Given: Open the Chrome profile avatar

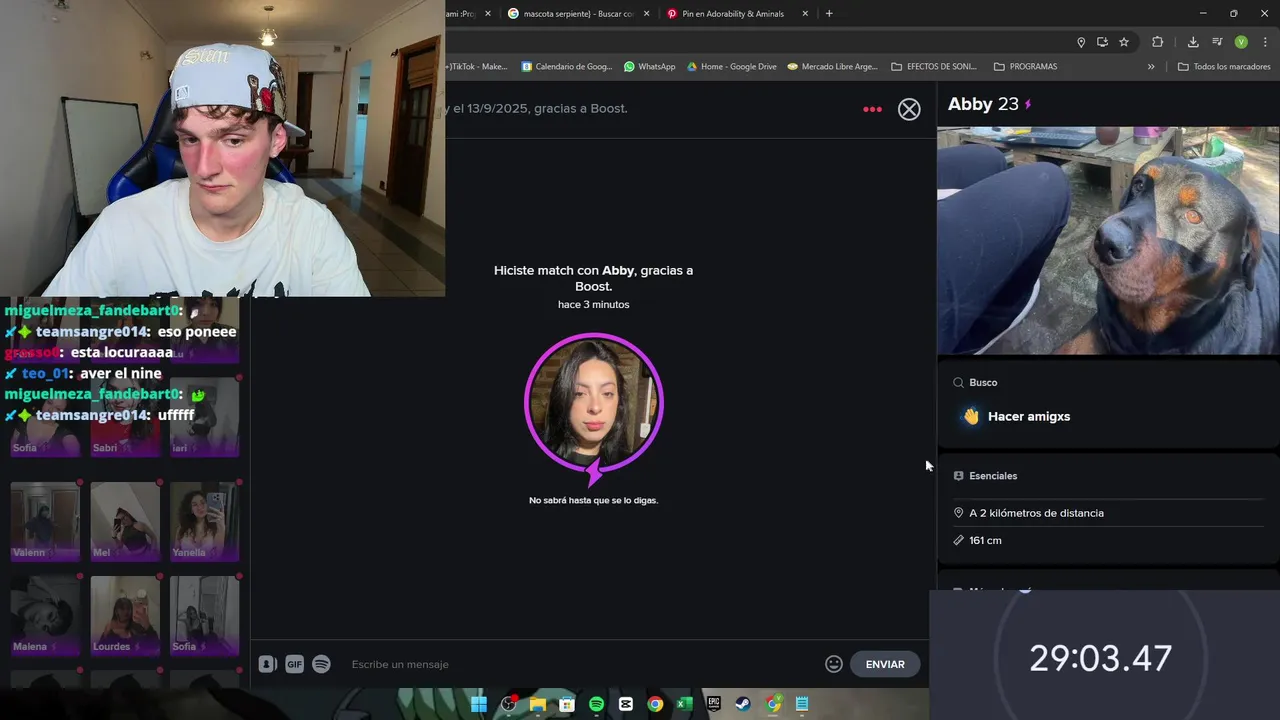Looking at the screenshot, I should pyautogui.click(x=1241, y=42).
